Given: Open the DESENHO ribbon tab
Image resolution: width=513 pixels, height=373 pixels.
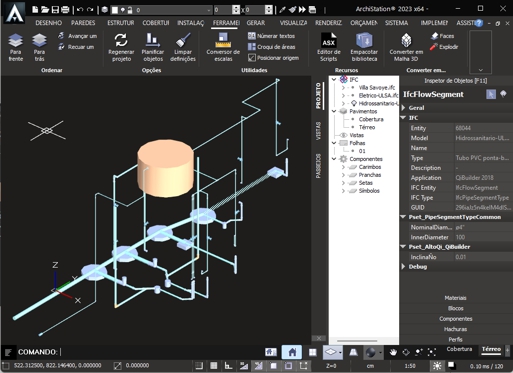Looking at the screenshot, I should [x=49, y=23].
